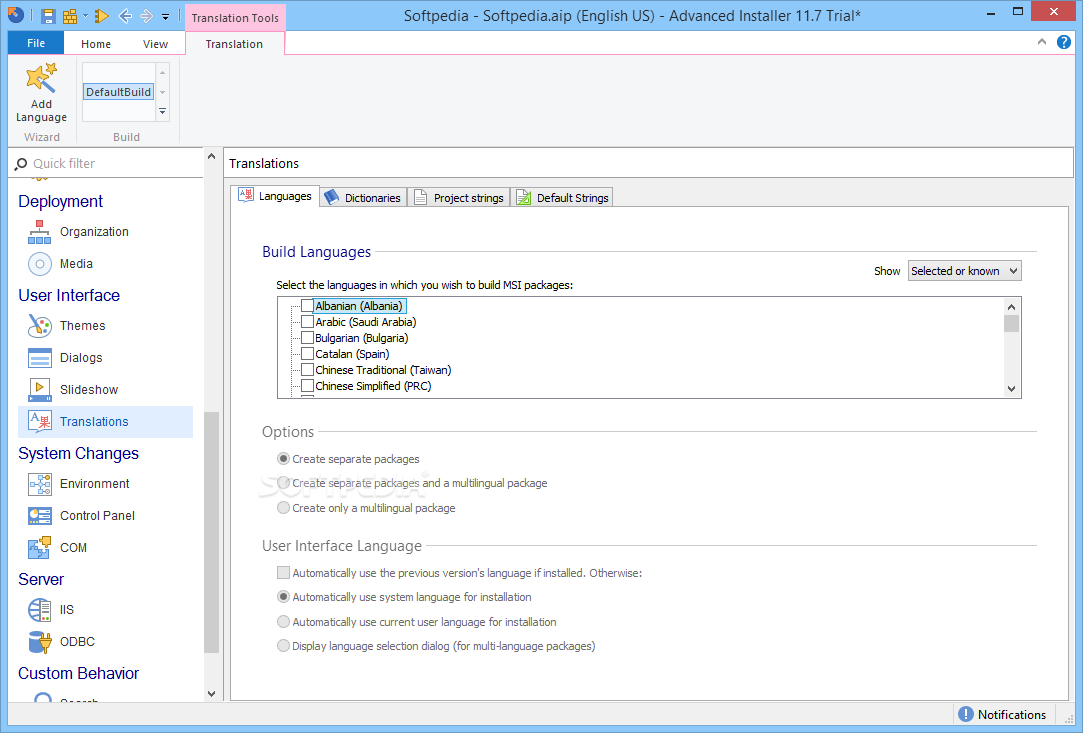Screen dimensions: 1083x733
Task: Open help with the question mark icon
Action: (x=1064, y=42)
